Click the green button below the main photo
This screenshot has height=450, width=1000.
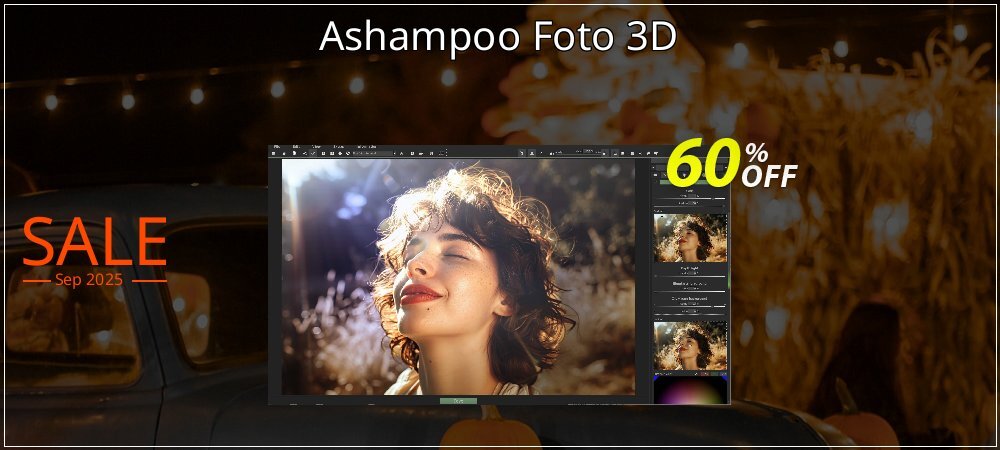point(458,401)
